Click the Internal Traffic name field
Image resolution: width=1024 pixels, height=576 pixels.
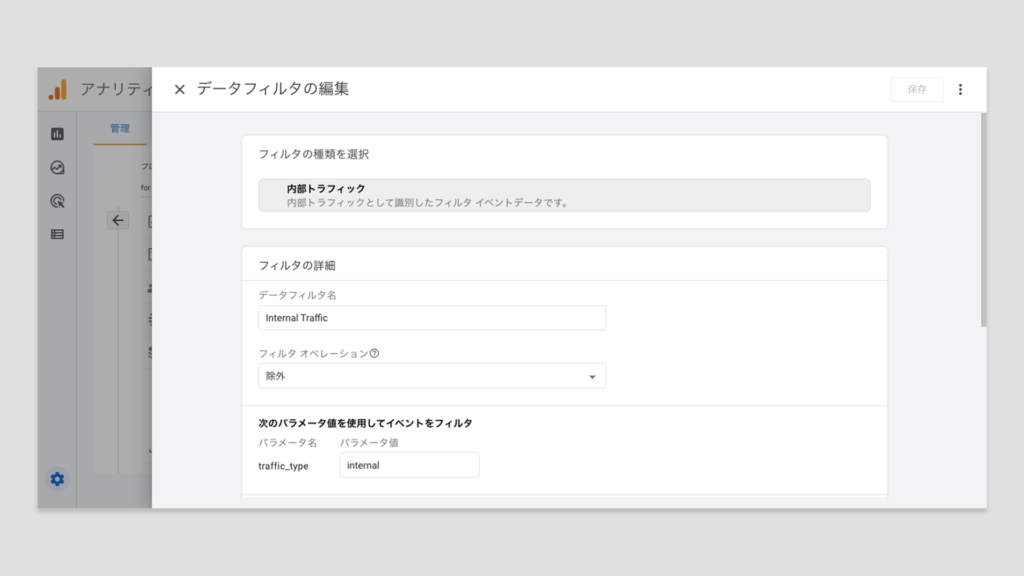pos(431,318)
